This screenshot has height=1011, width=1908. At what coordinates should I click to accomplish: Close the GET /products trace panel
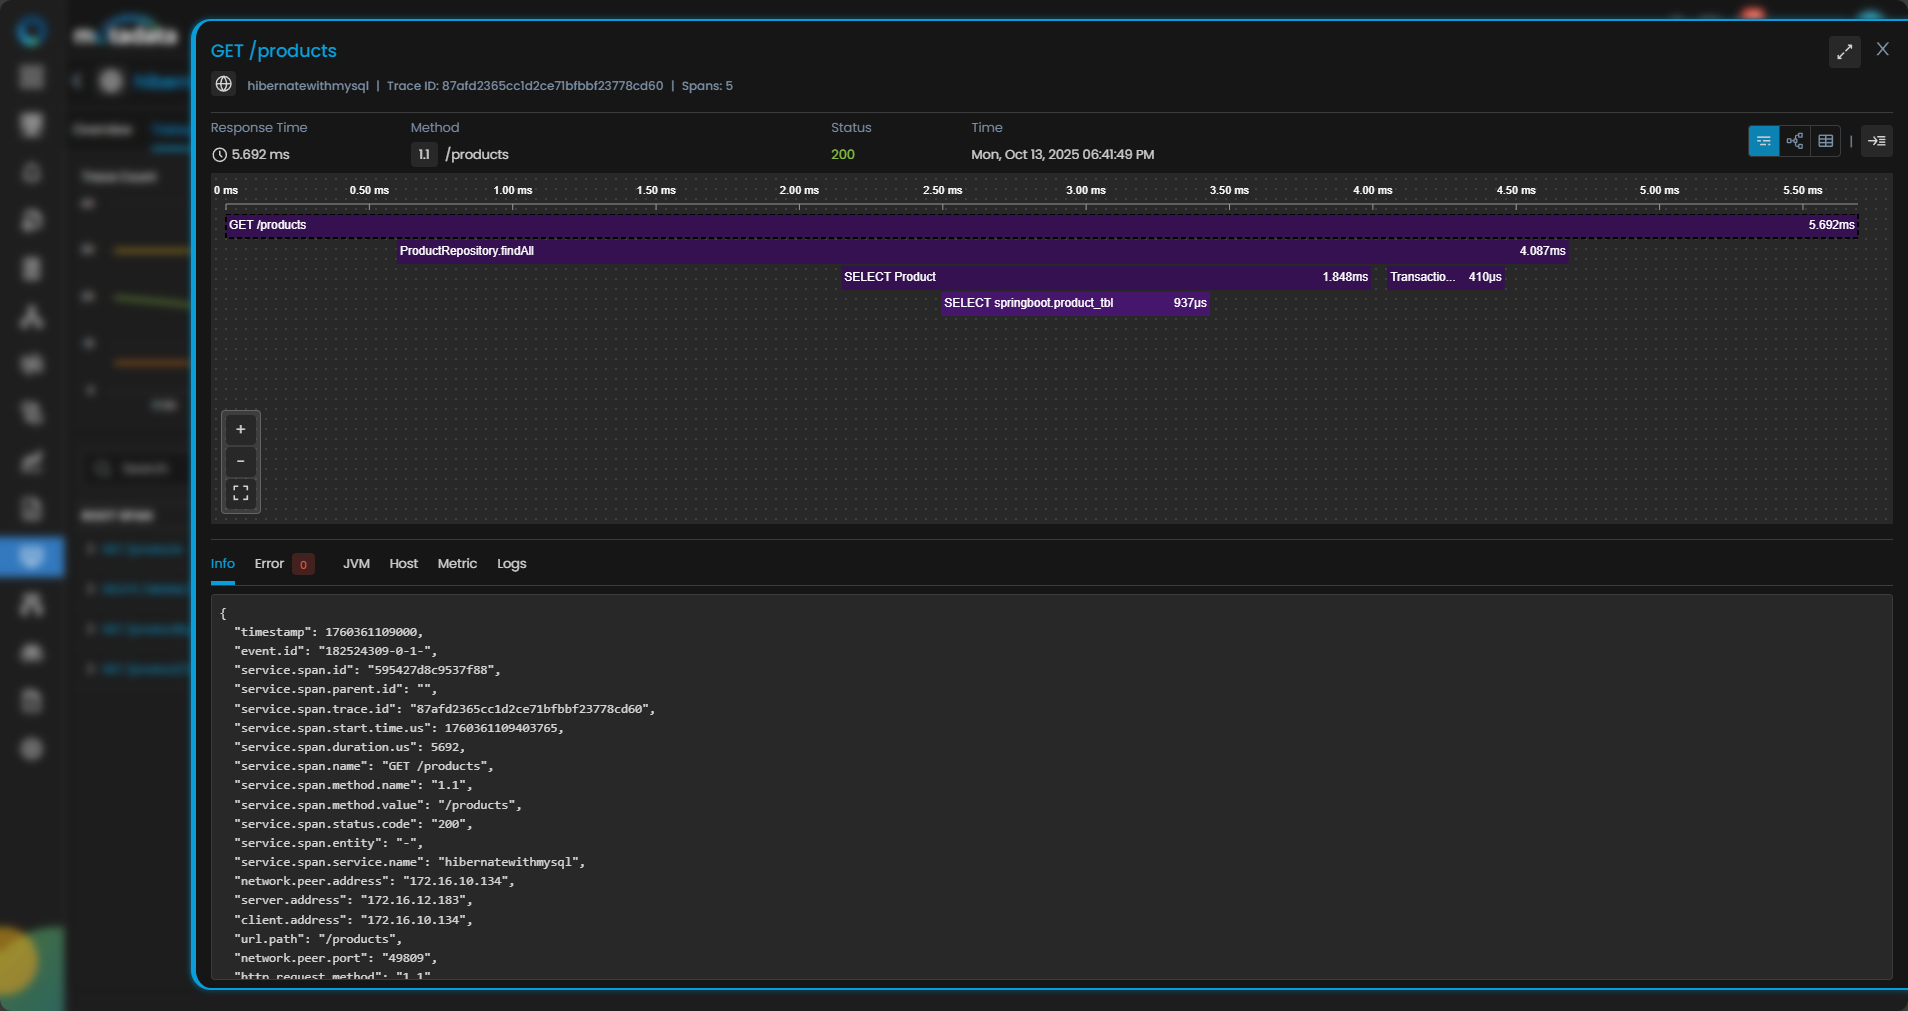(x=1882, y=49)
